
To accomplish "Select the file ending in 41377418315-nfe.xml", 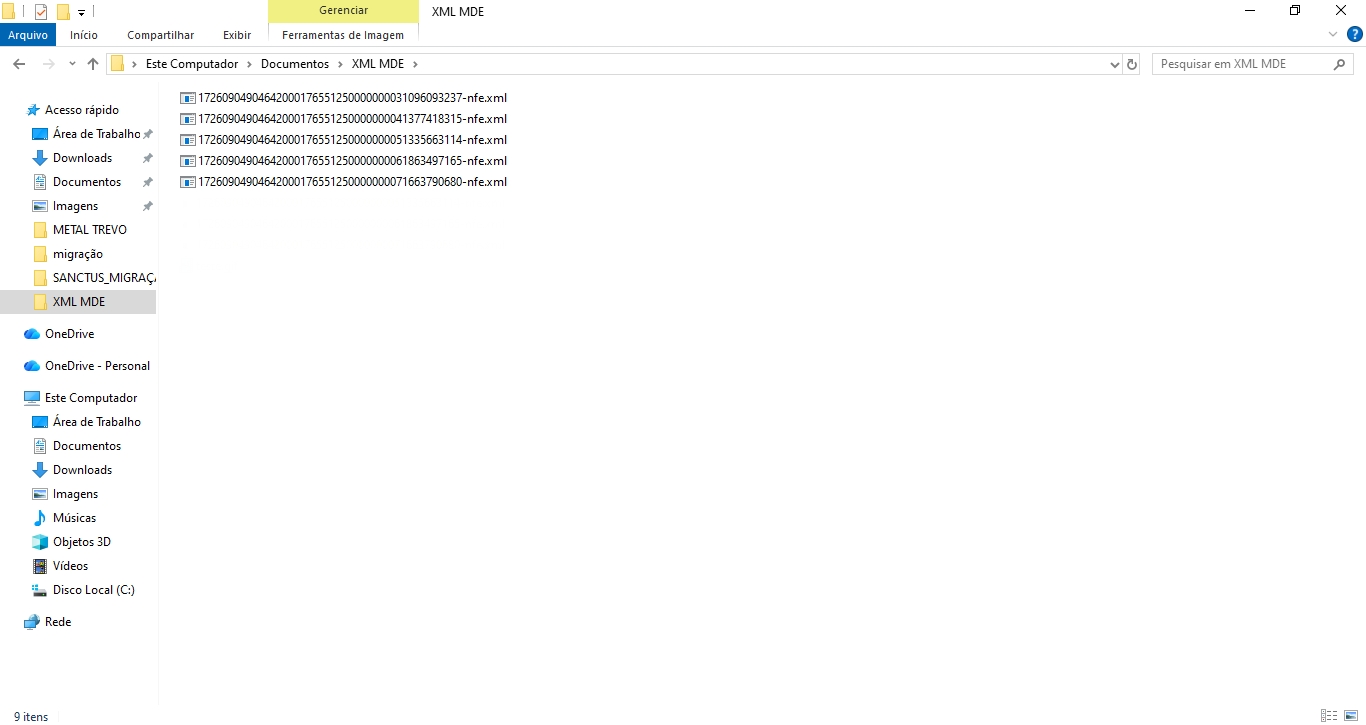I will [344, 119].
